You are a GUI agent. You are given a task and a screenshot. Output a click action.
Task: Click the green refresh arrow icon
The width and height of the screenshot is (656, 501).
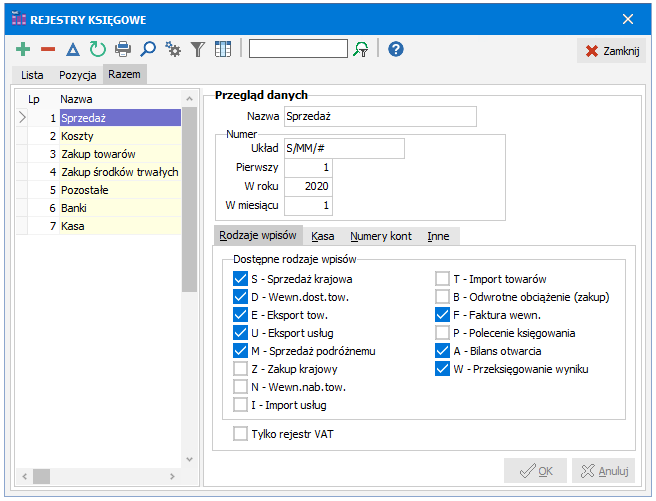point(97,49)
